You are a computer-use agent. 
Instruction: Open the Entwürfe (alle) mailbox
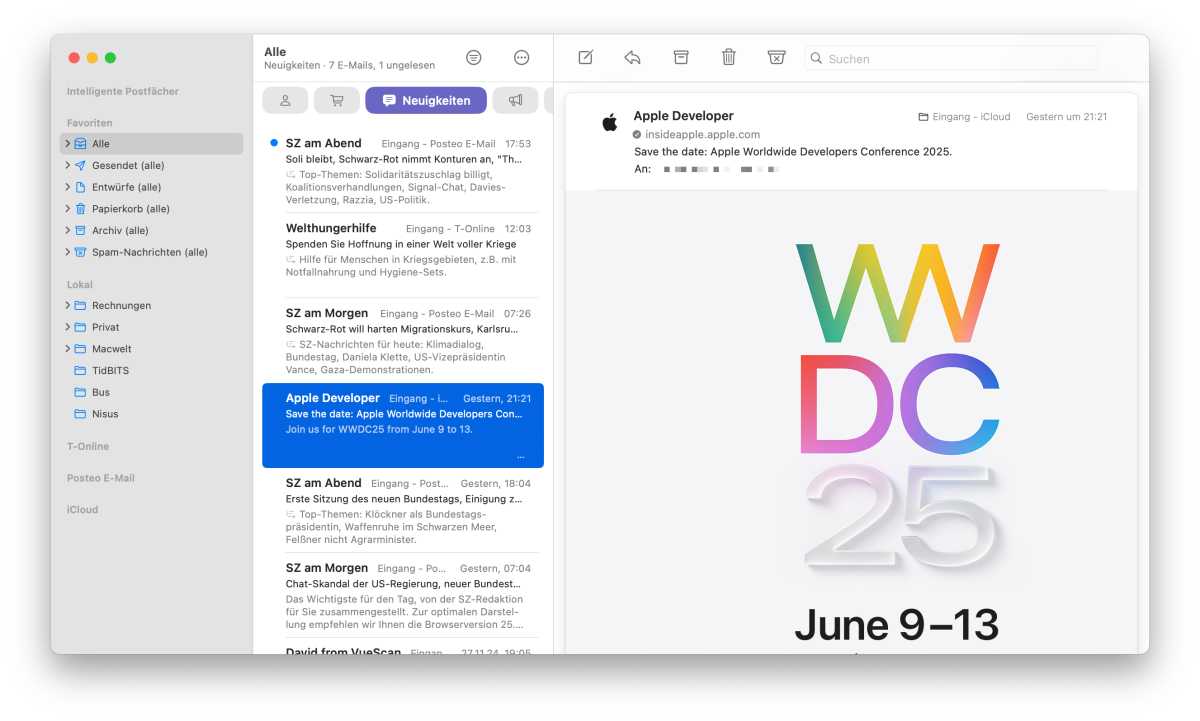[151, 187]
